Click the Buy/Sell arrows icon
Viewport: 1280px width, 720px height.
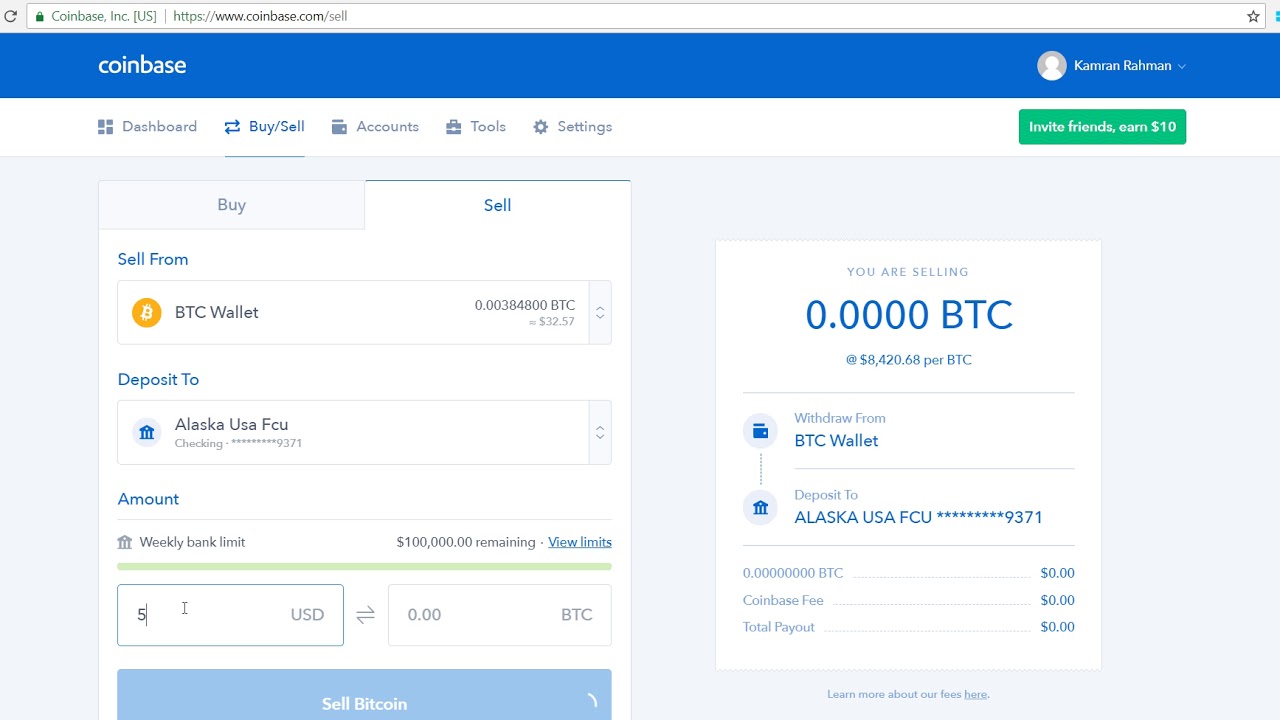[x=232, y=127]
